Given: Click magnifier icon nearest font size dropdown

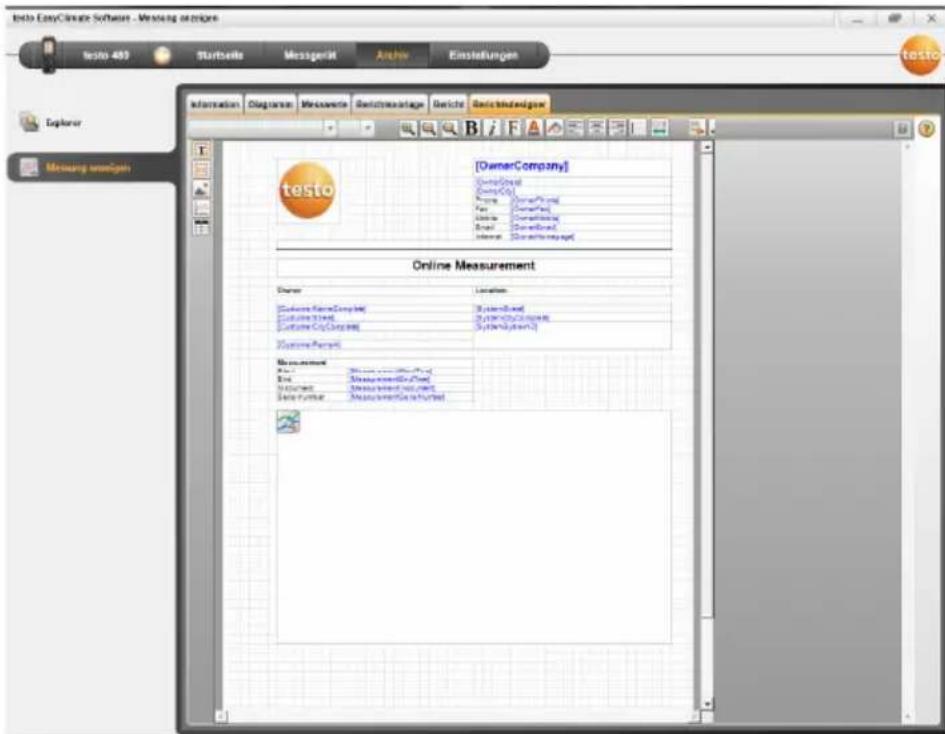Looking at the screenshot, I should (408, 128).
